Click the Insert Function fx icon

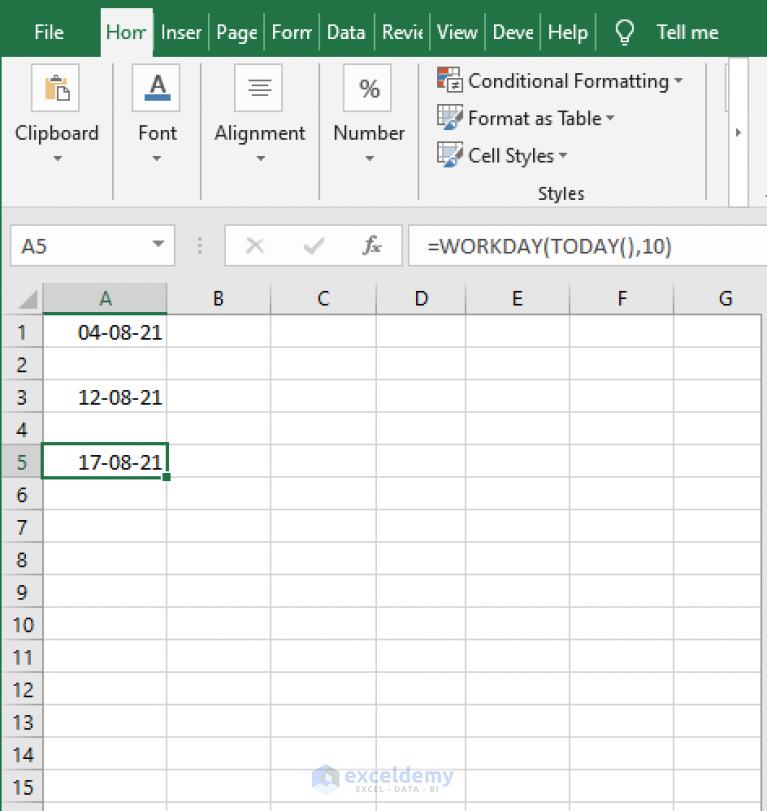[372, 245]
